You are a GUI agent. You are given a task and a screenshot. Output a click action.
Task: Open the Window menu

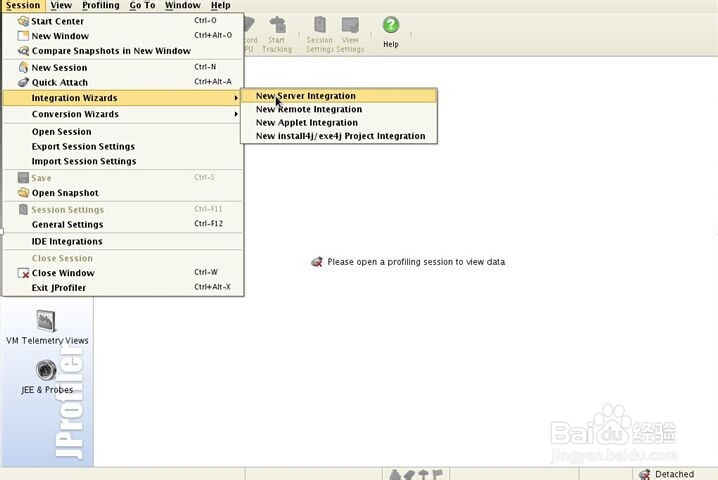tap(183, 5)
